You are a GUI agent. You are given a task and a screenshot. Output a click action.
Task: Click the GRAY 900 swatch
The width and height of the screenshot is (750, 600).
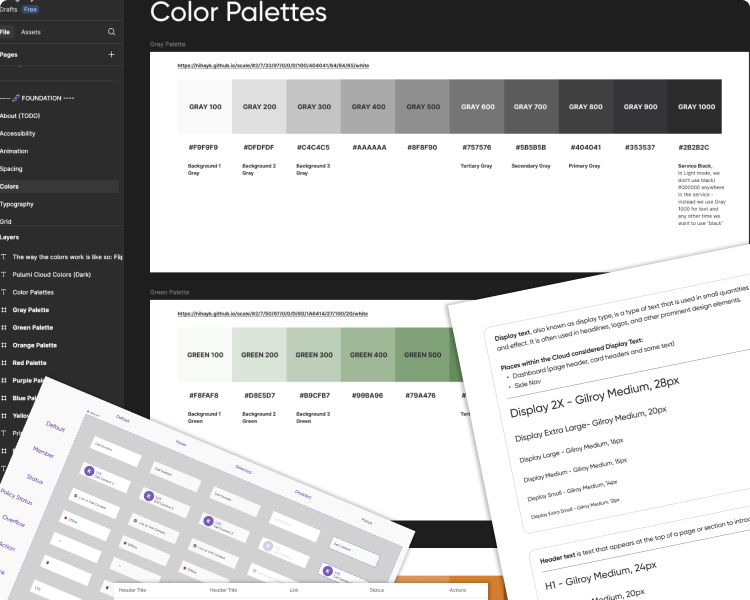click(x=641, y=107)
